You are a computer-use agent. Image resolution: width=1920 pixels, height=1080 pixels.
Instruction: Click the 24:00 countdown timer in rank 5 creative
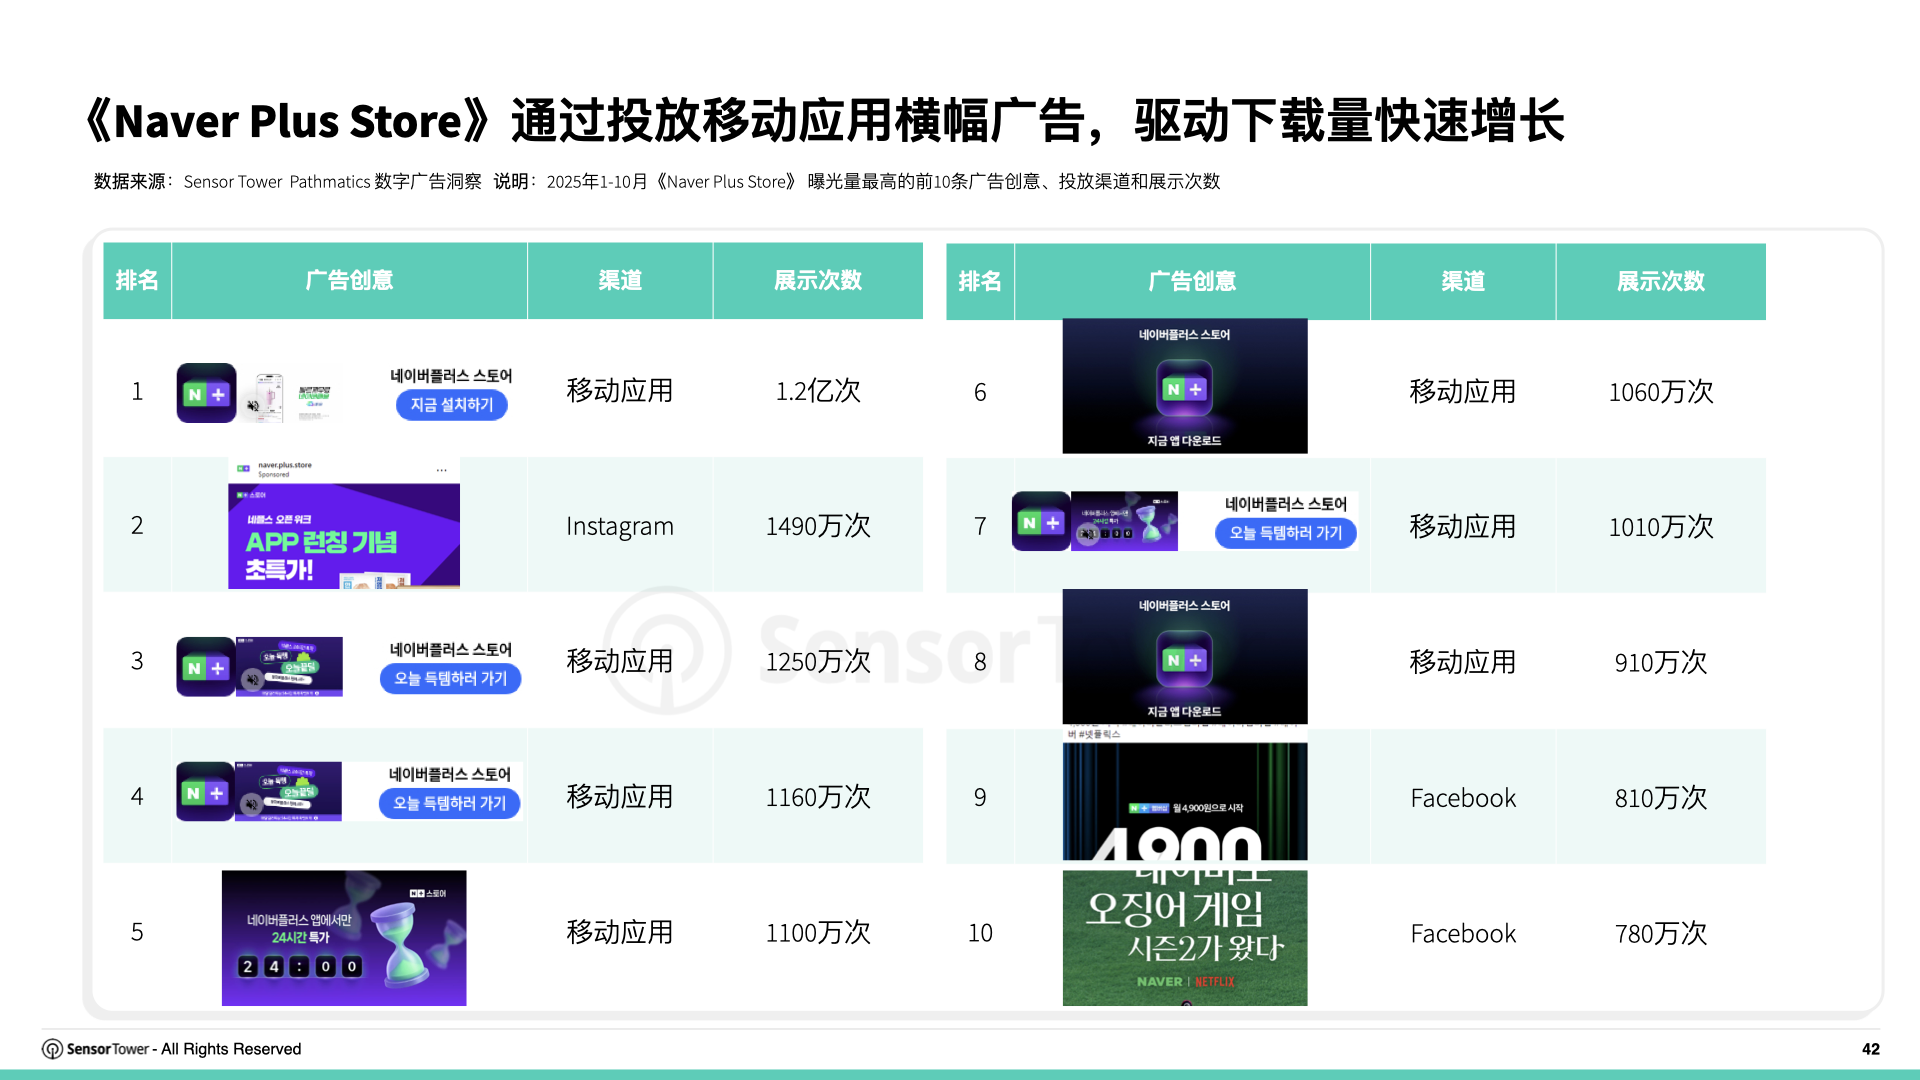300,968
